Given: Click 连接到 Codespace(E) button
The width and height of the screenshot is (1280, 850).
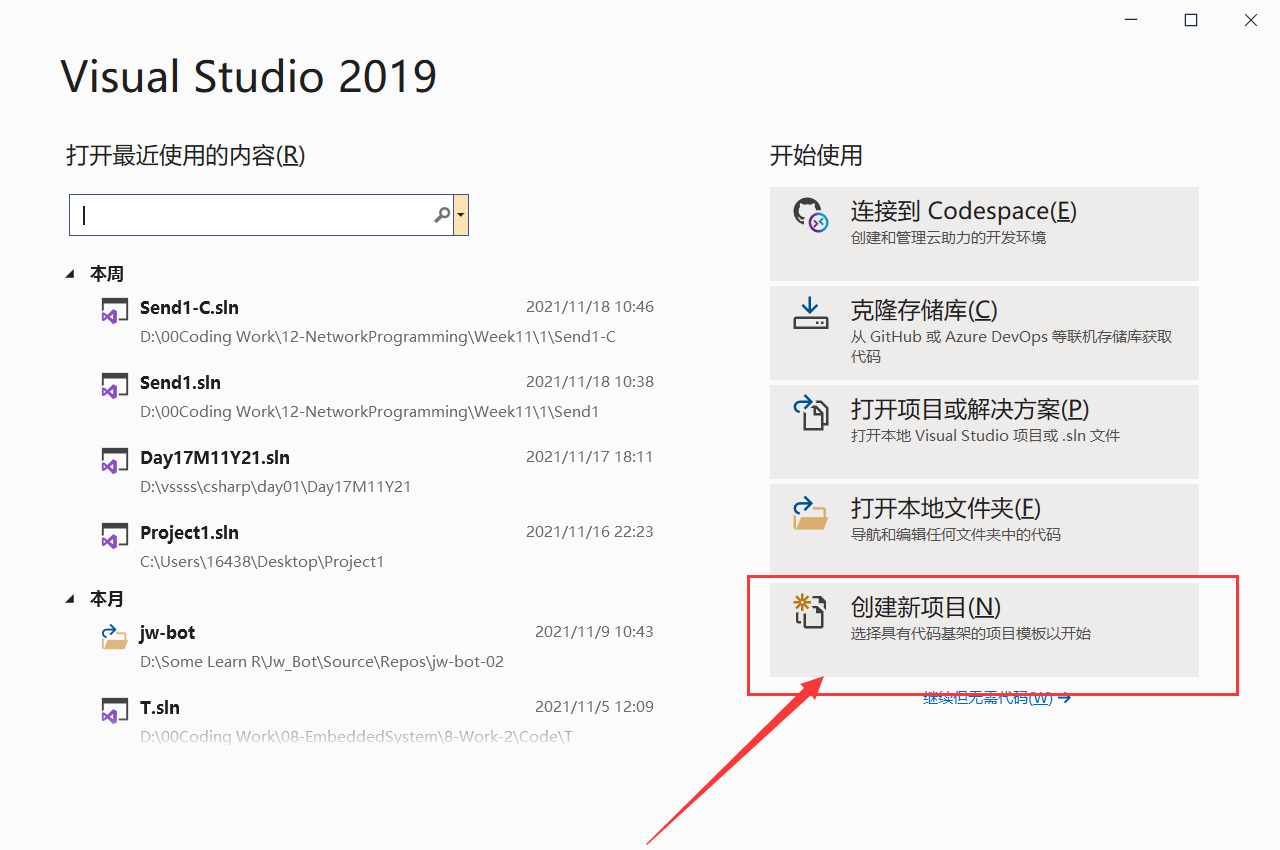Looking at the screenshot, I should (x=984, y=233).
